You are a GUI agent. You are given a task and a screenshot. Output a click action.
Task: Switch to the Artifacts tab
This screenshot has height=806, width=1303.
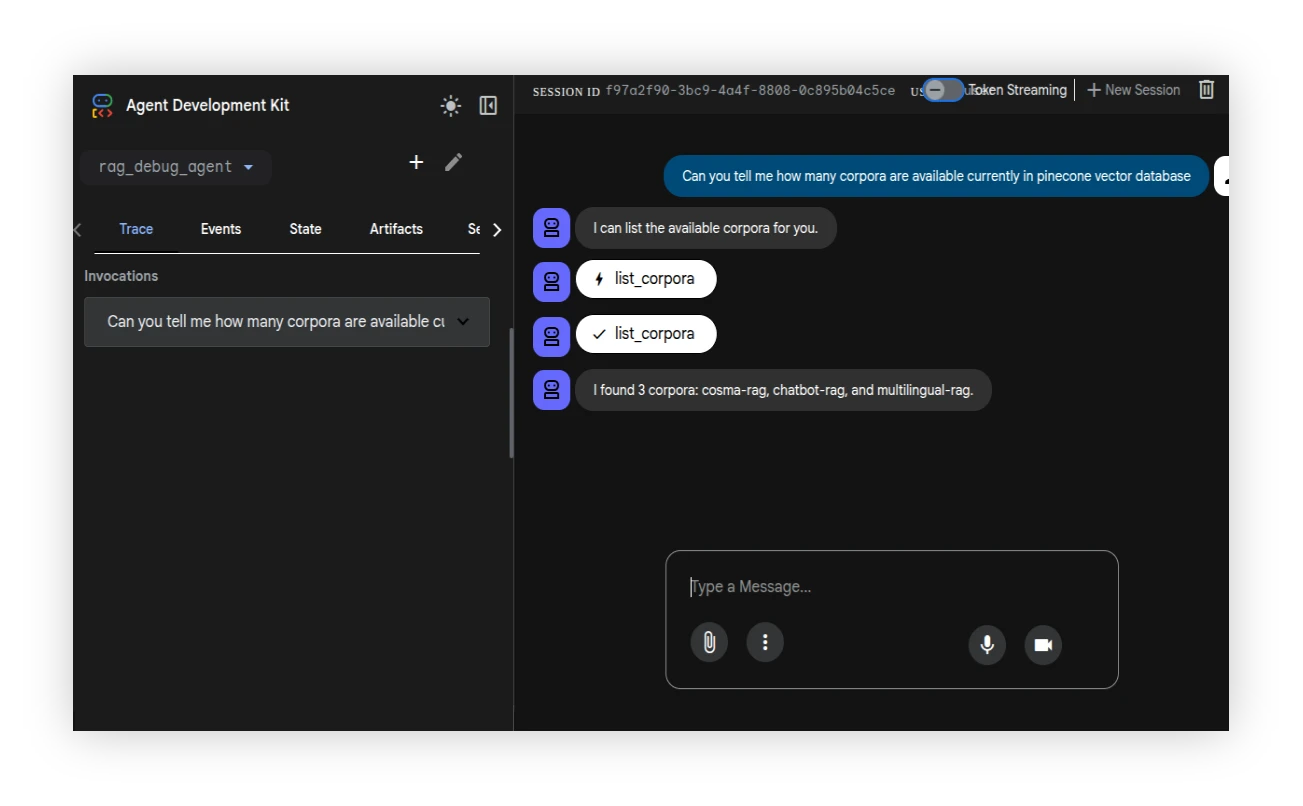click(396, 229)
